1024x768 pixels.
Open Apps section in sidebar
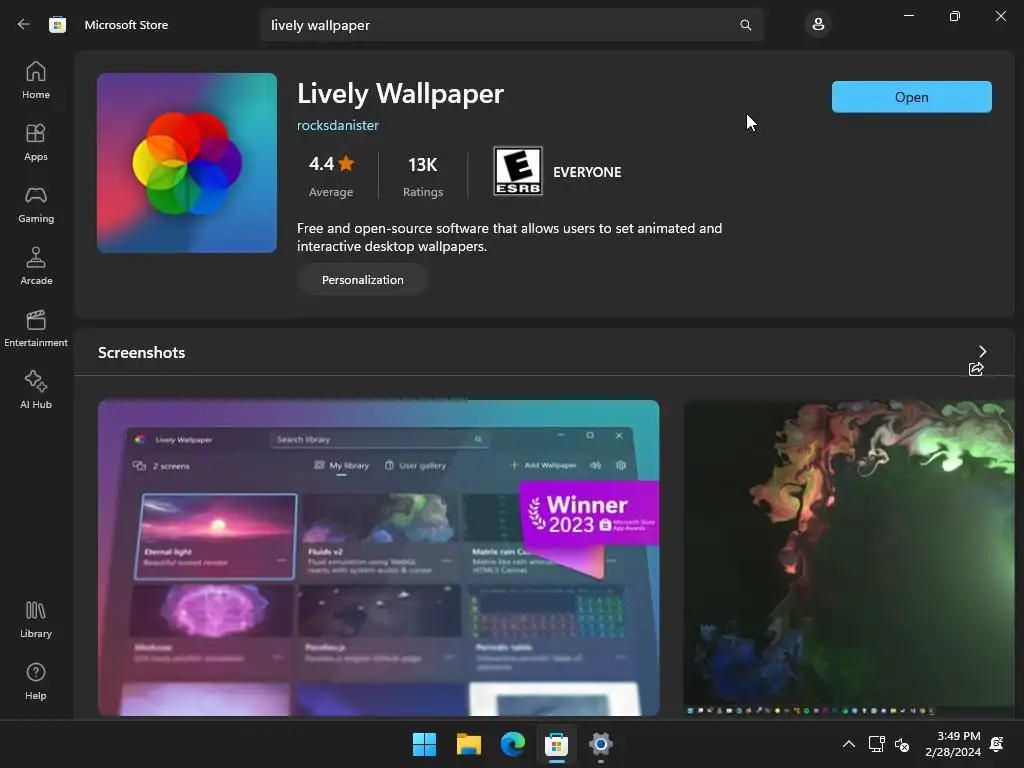(x=36, y=142)
